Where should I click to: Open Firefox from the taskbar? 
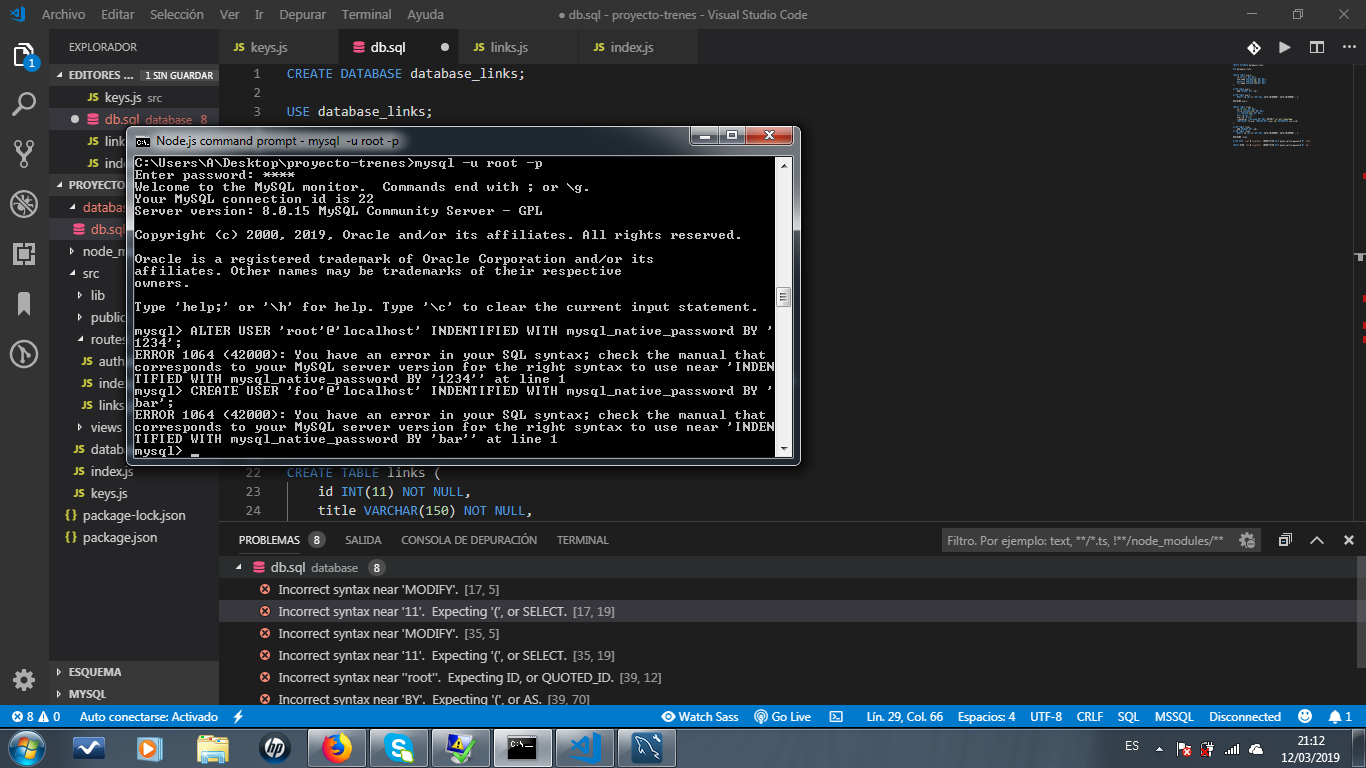[338, 747]
